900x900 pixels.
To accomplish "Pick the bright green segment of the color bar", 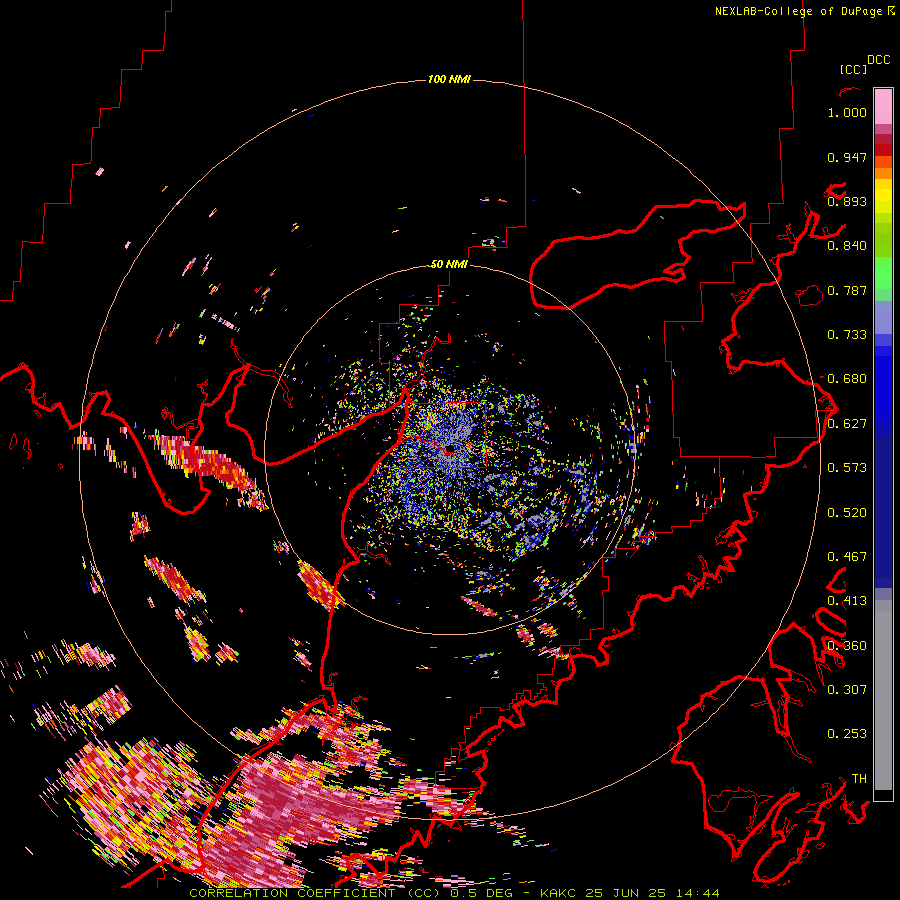I will tap(883, 272).
